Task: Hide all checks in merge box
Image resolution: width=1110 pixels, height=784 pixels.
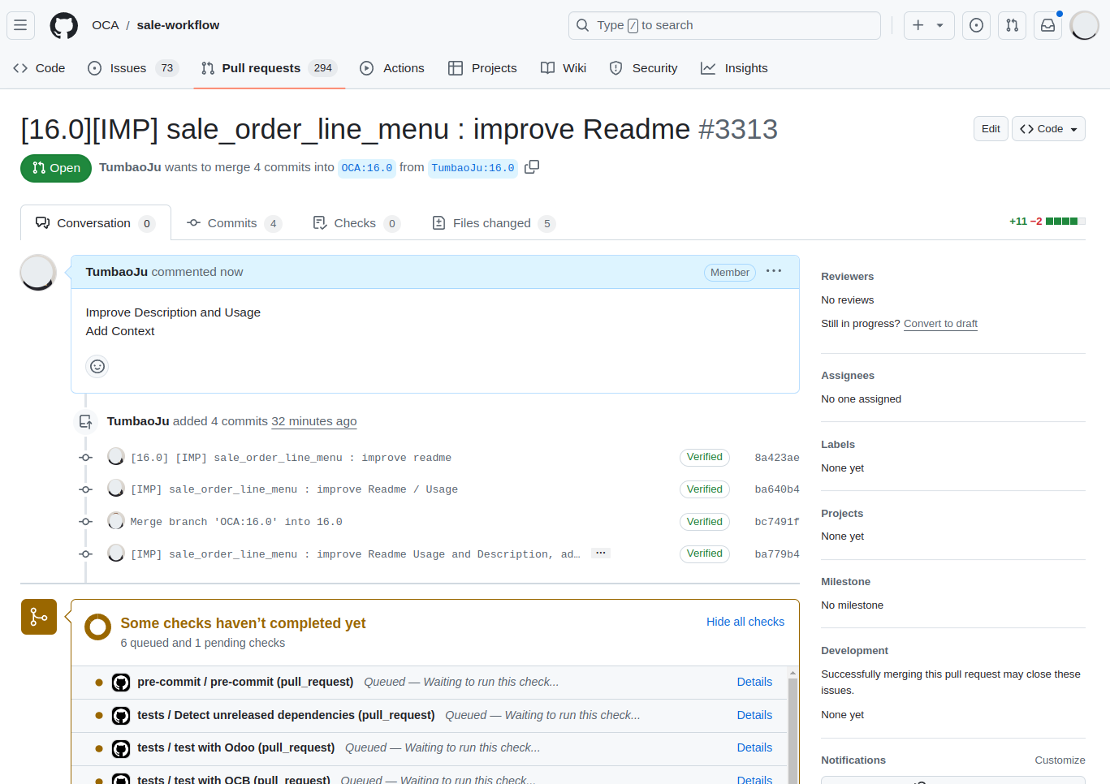Action: (745, 622)
